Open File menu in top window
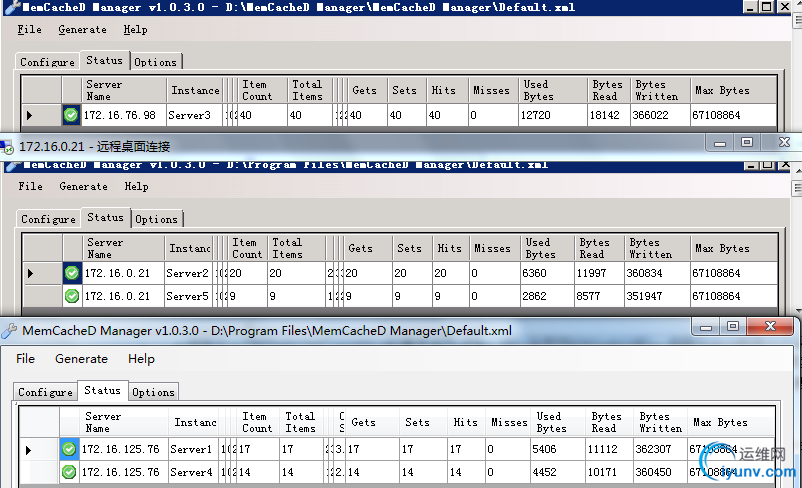The height and width of the screenshot is (488, 802). (x=30, y=30)
